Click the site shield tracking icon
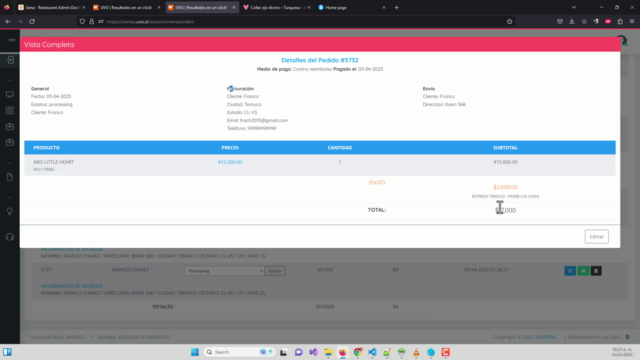 coord(82,22)
